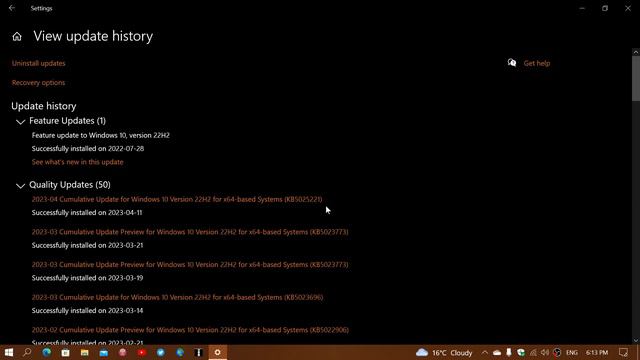Open KB5023773 update installed on 2023-03-21
Viewport: 640px width, 360px height.
(190, 232)
